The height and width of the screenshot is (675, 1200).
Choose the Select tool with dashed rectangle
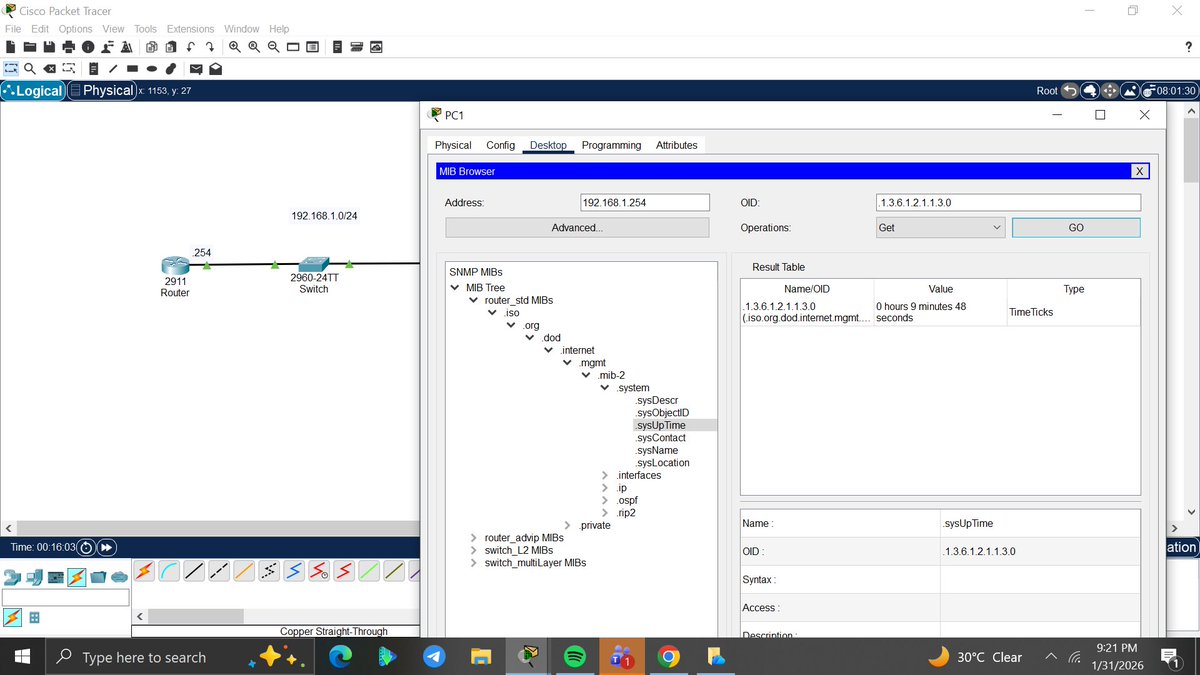click(11, 68)
